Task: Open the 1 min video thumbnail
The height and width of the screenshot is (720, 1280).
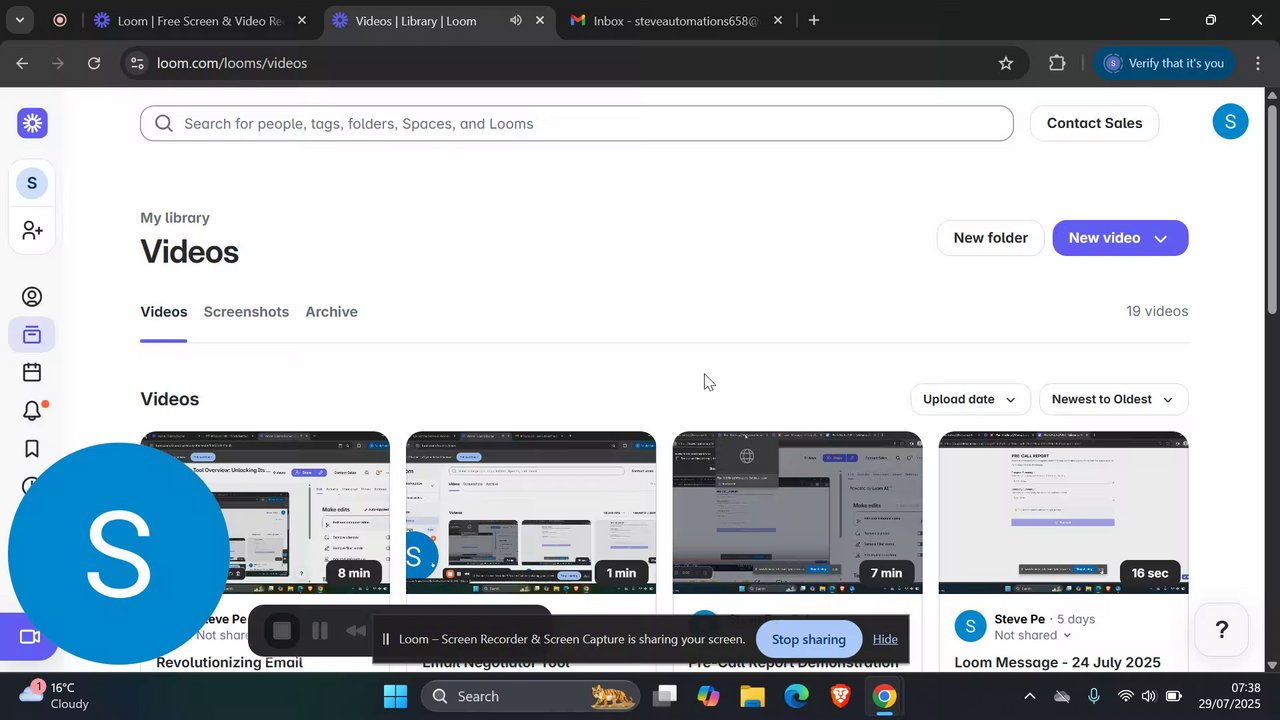Action: click(531, 512)
